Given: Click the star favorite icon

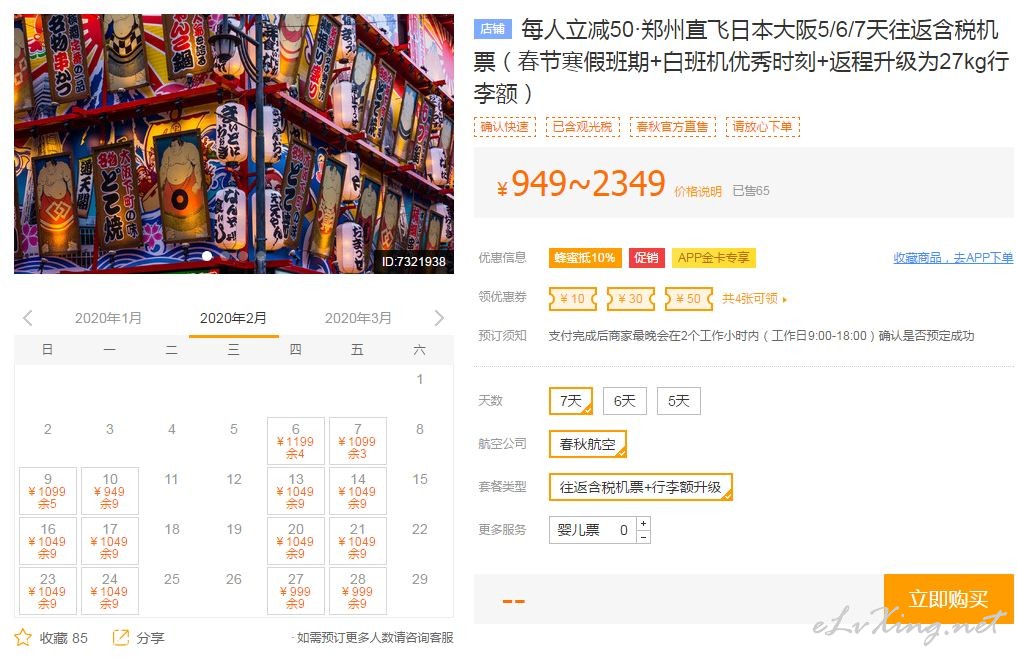Looking at the screenshot, I should coord(23,637).
